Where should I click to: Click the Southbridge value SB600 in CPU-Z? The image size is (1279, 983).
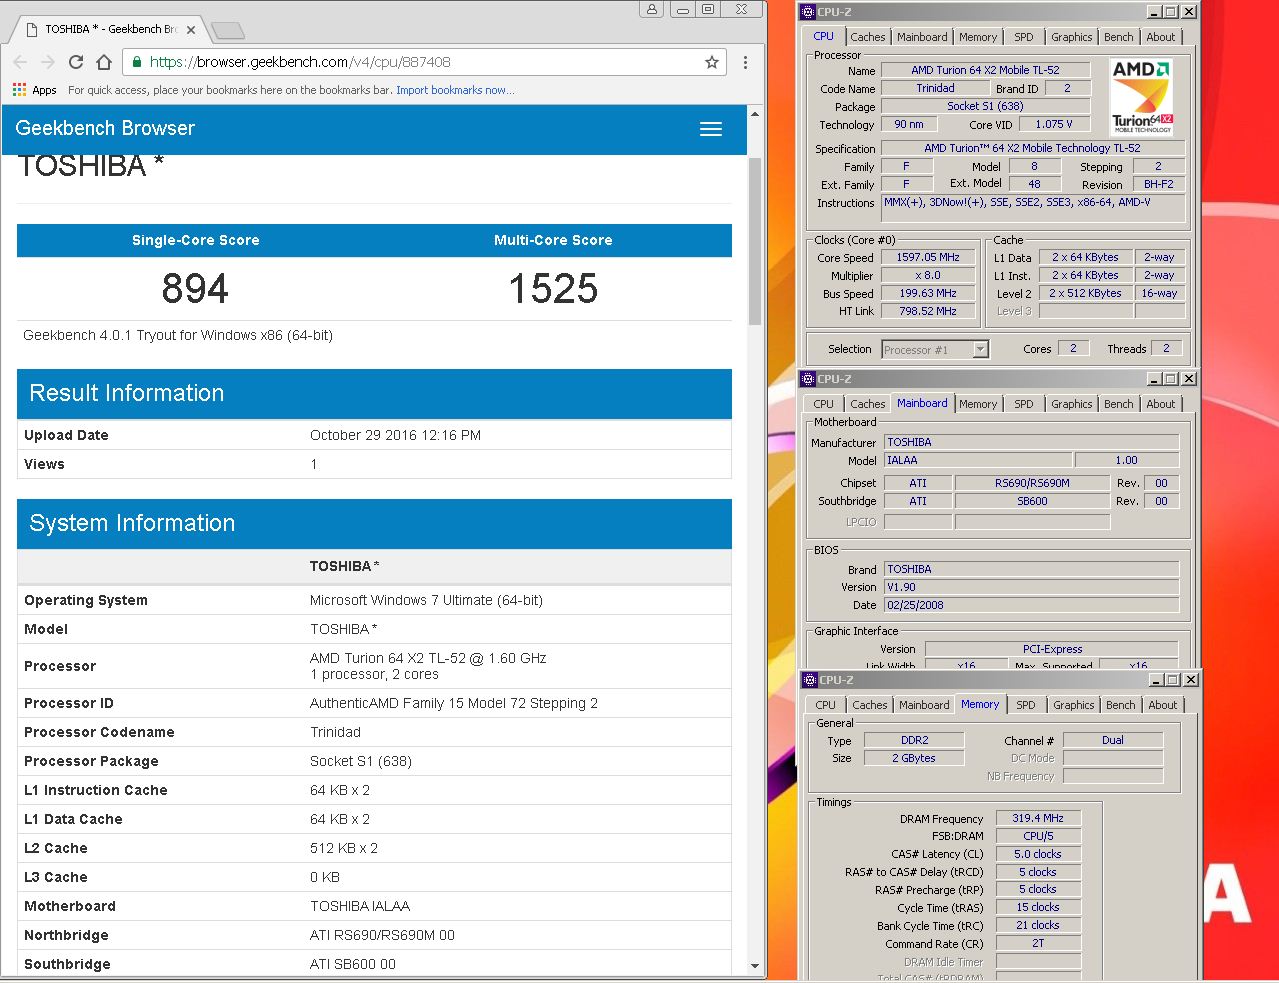click(x=1032, y=501)
